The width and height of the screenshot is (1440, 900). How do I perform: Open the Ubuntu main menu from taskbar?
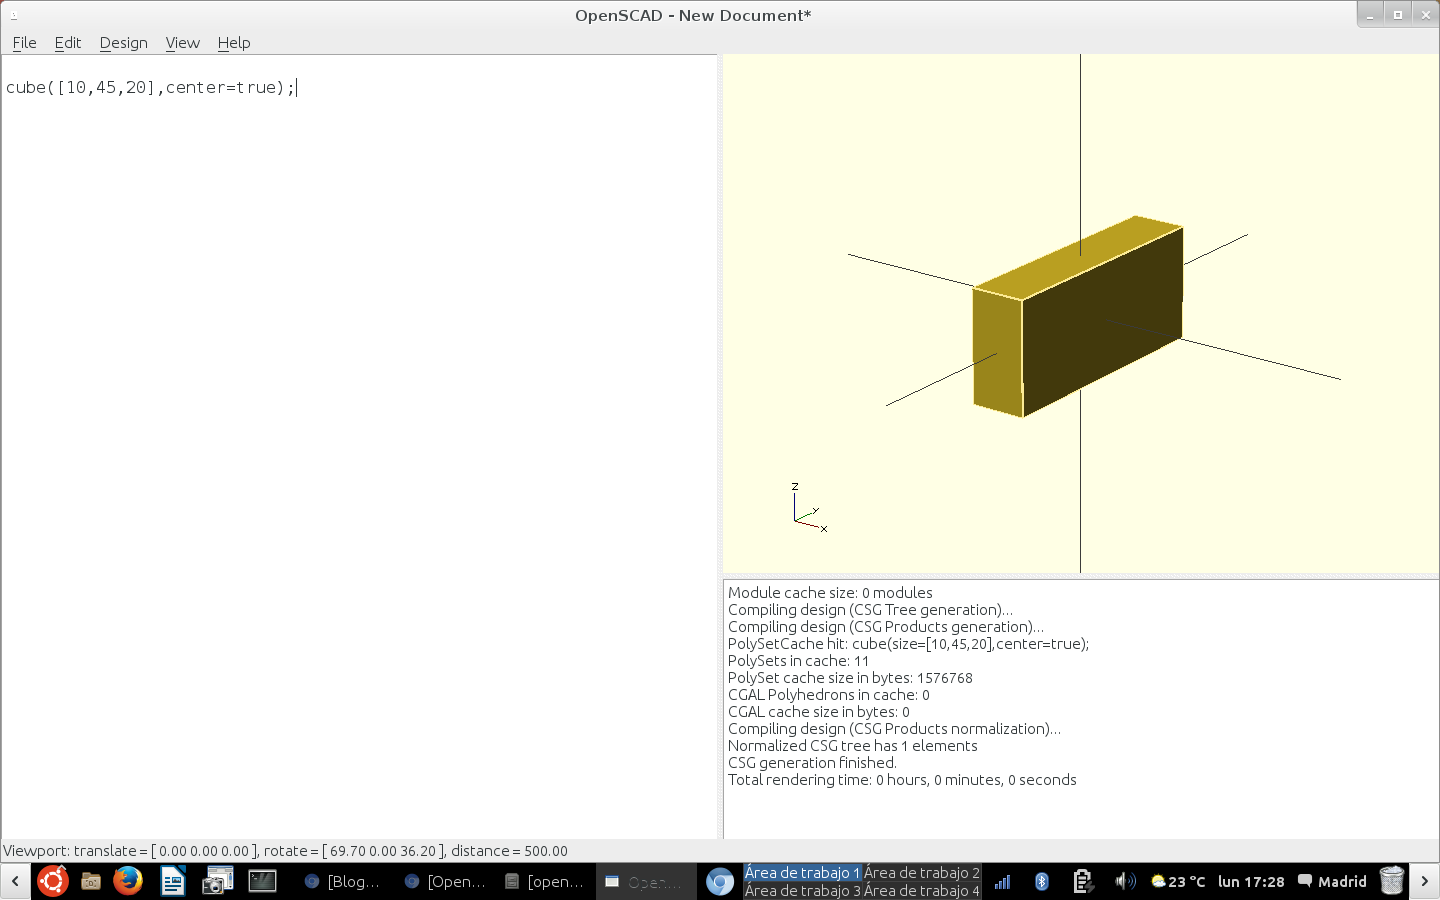click(x=52, y=881)
